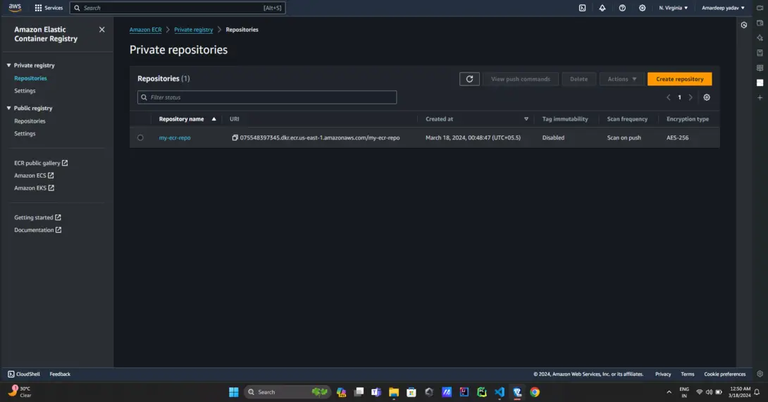Open the N. Virginia region selector
The height and width of the screenshot is (402, 768).
point(673,8)
